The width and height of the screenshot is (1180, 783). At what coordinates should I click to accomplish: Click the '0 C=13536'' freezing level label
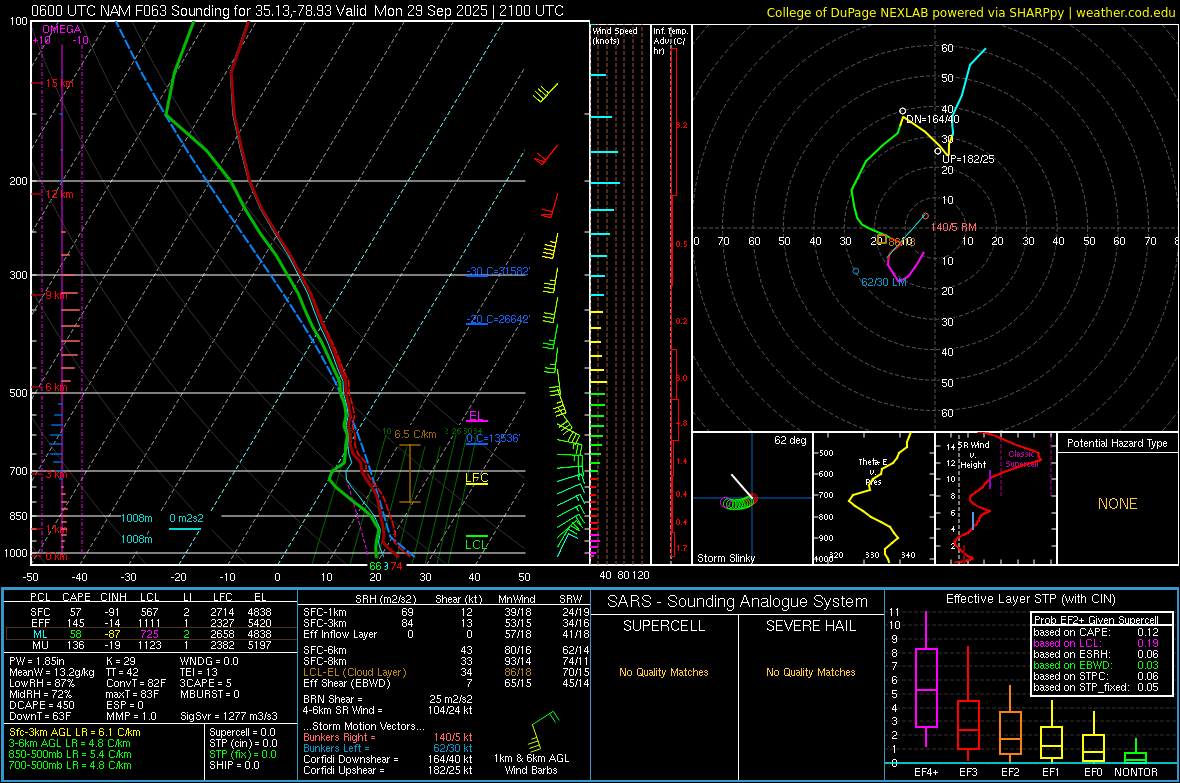(x=493, y=438)
